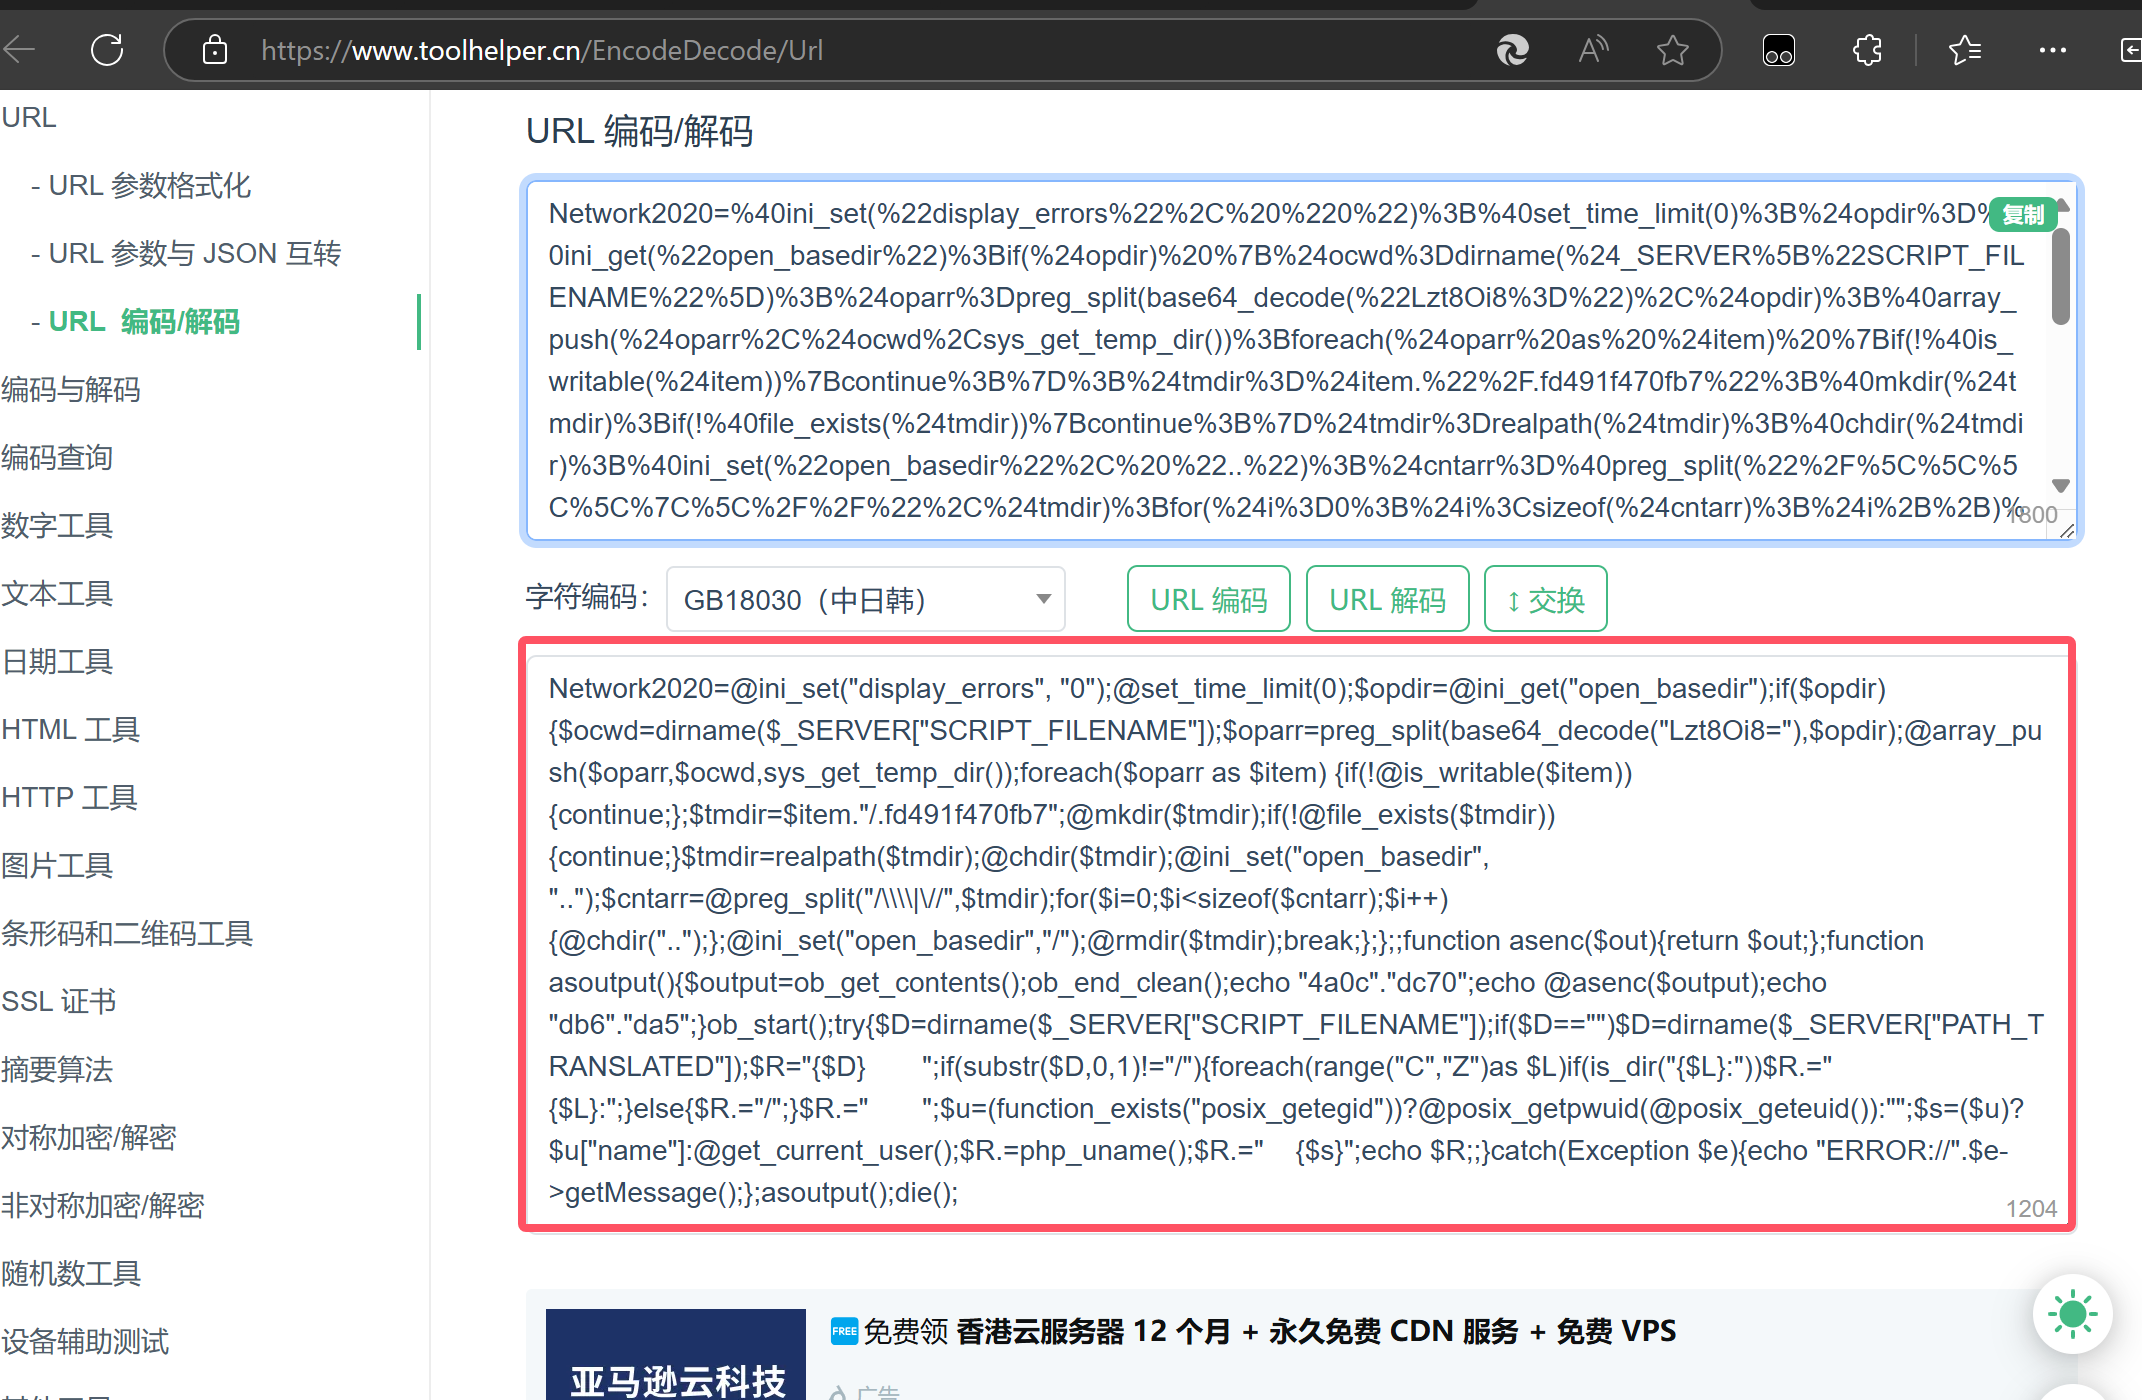Open the browser three-dot settings menu
This screenshot has width=2142, height=1400.
click(x=2052, y=50)
